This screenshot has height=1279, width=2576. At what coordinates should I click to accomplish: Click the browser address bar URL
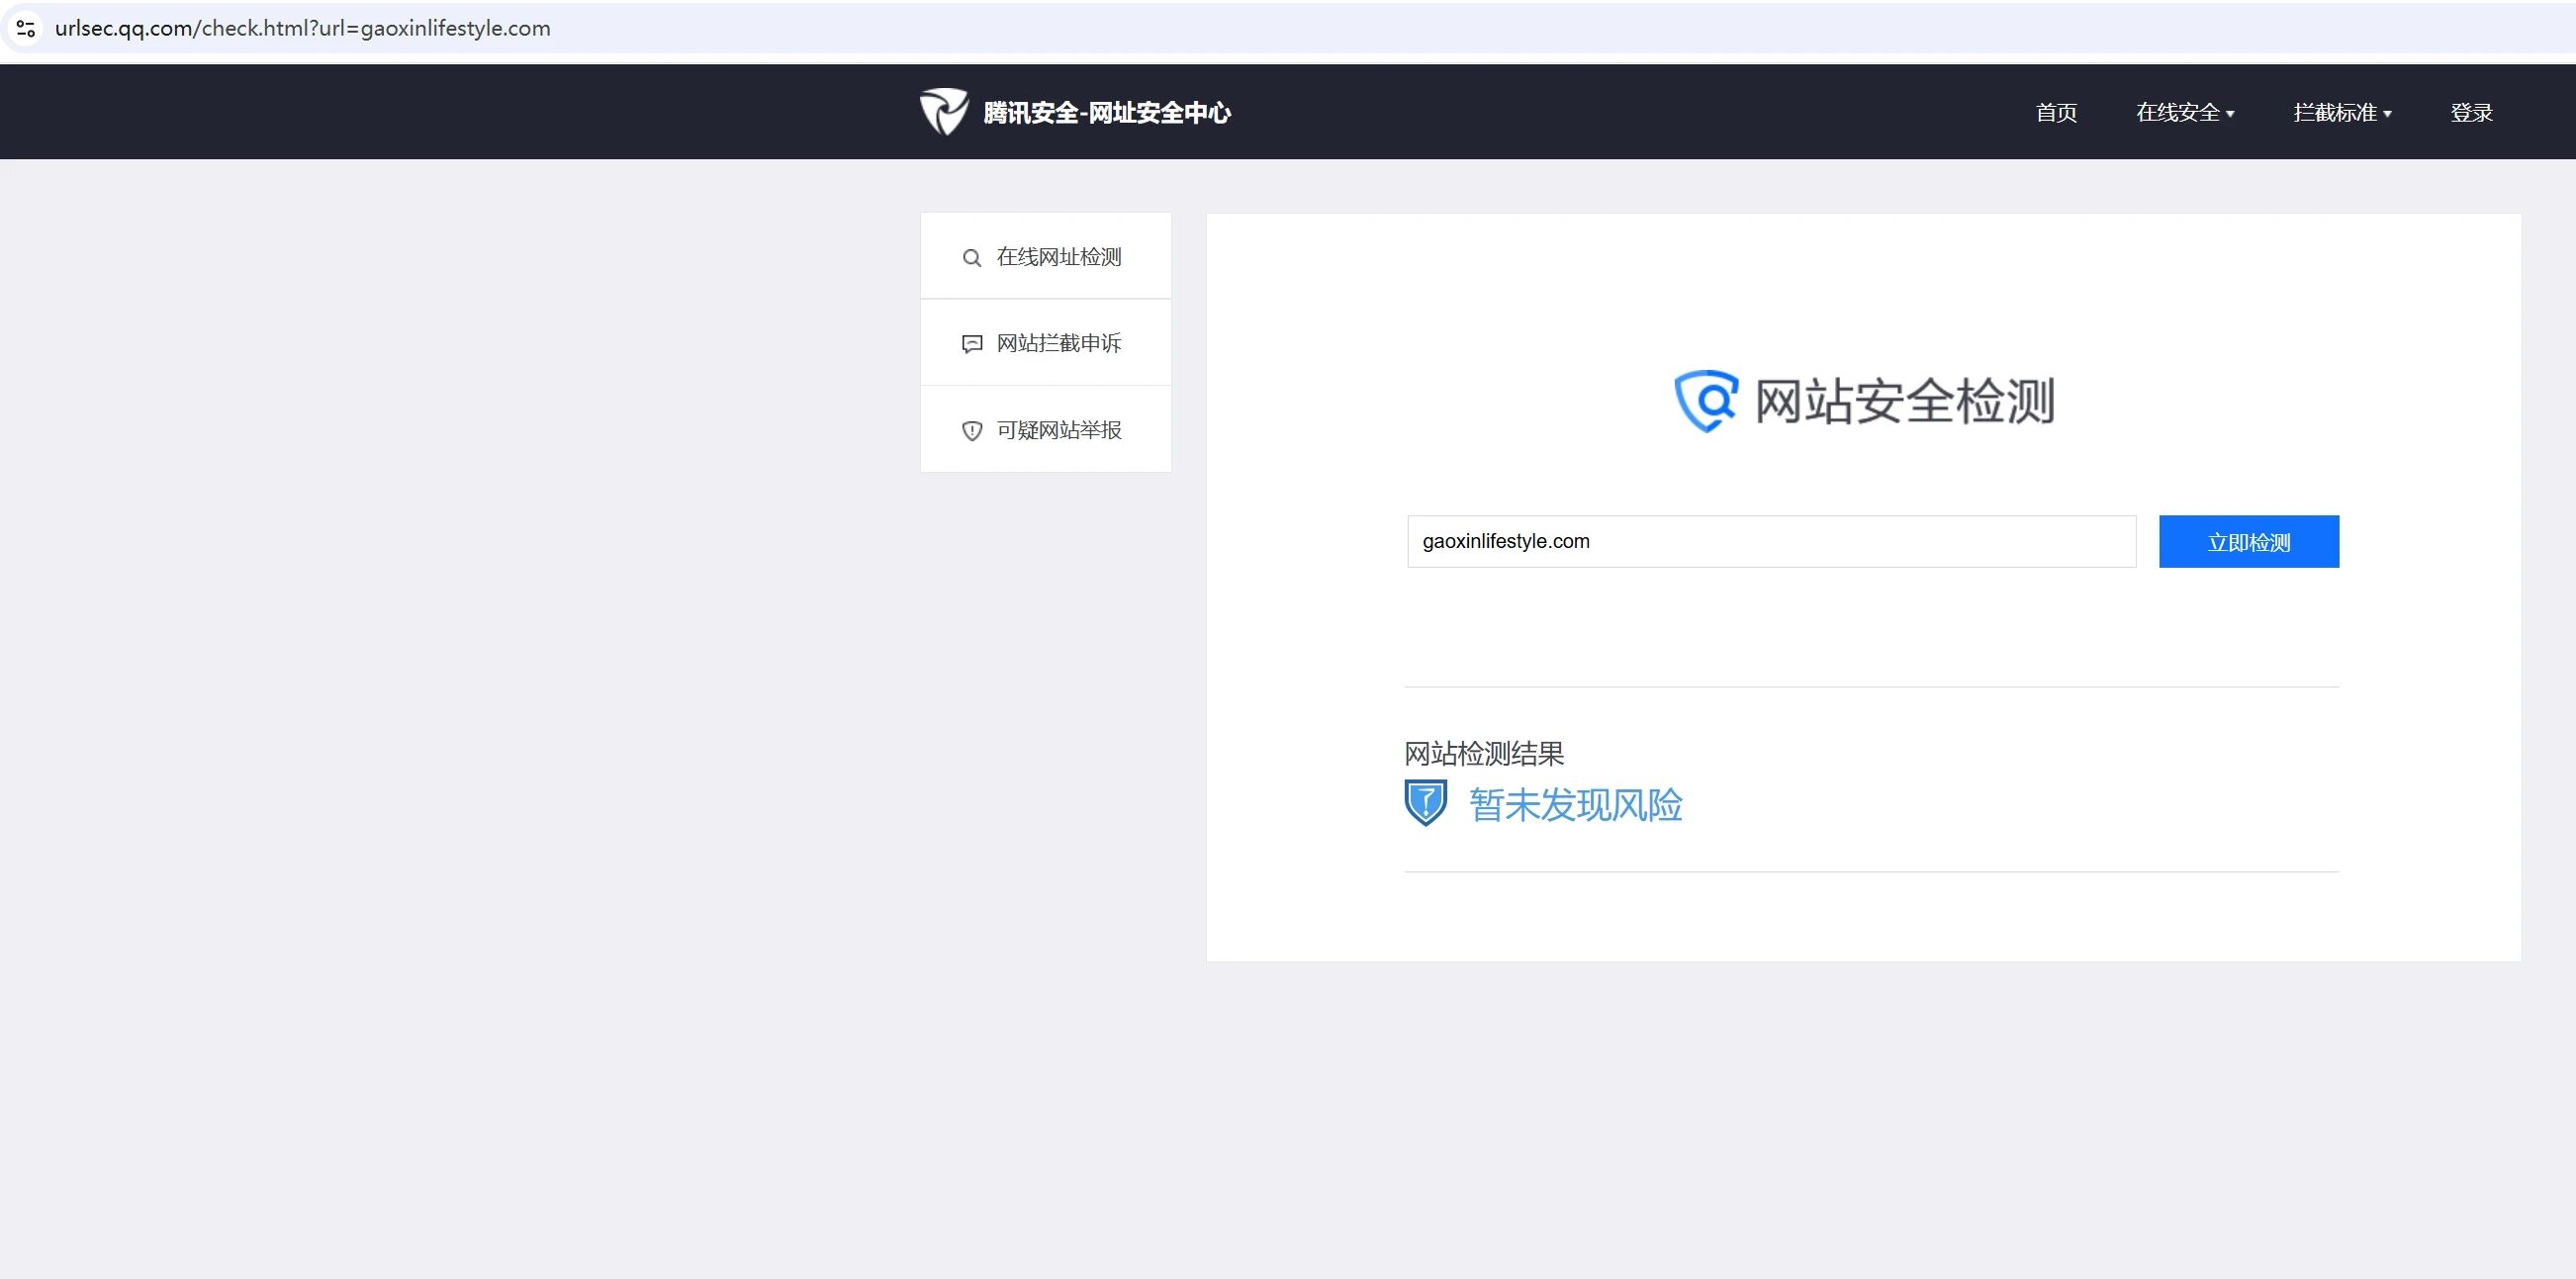point(302,28)
